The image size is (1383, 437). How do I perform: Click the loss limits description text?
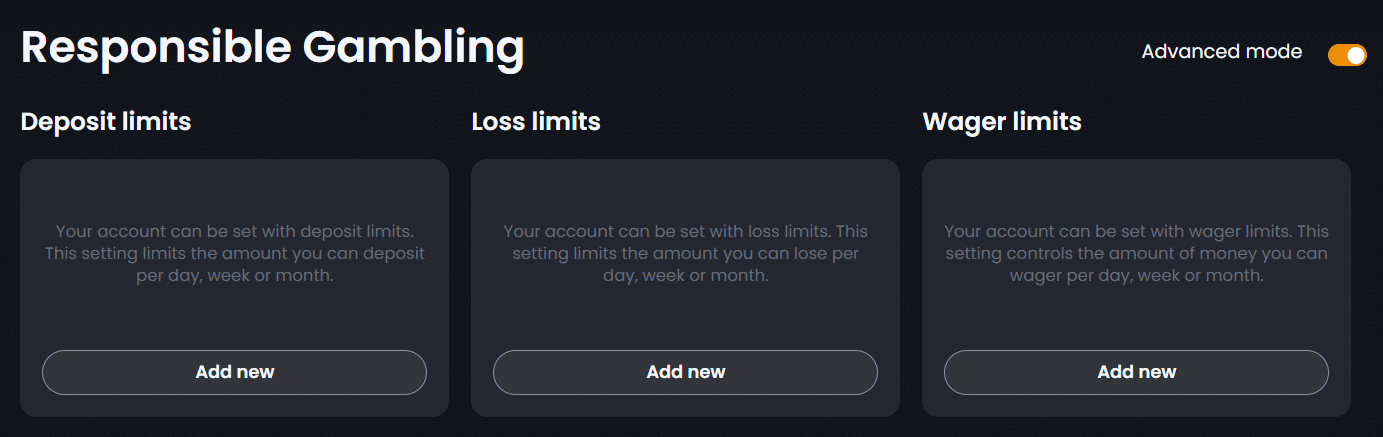[x=685, y=253]
